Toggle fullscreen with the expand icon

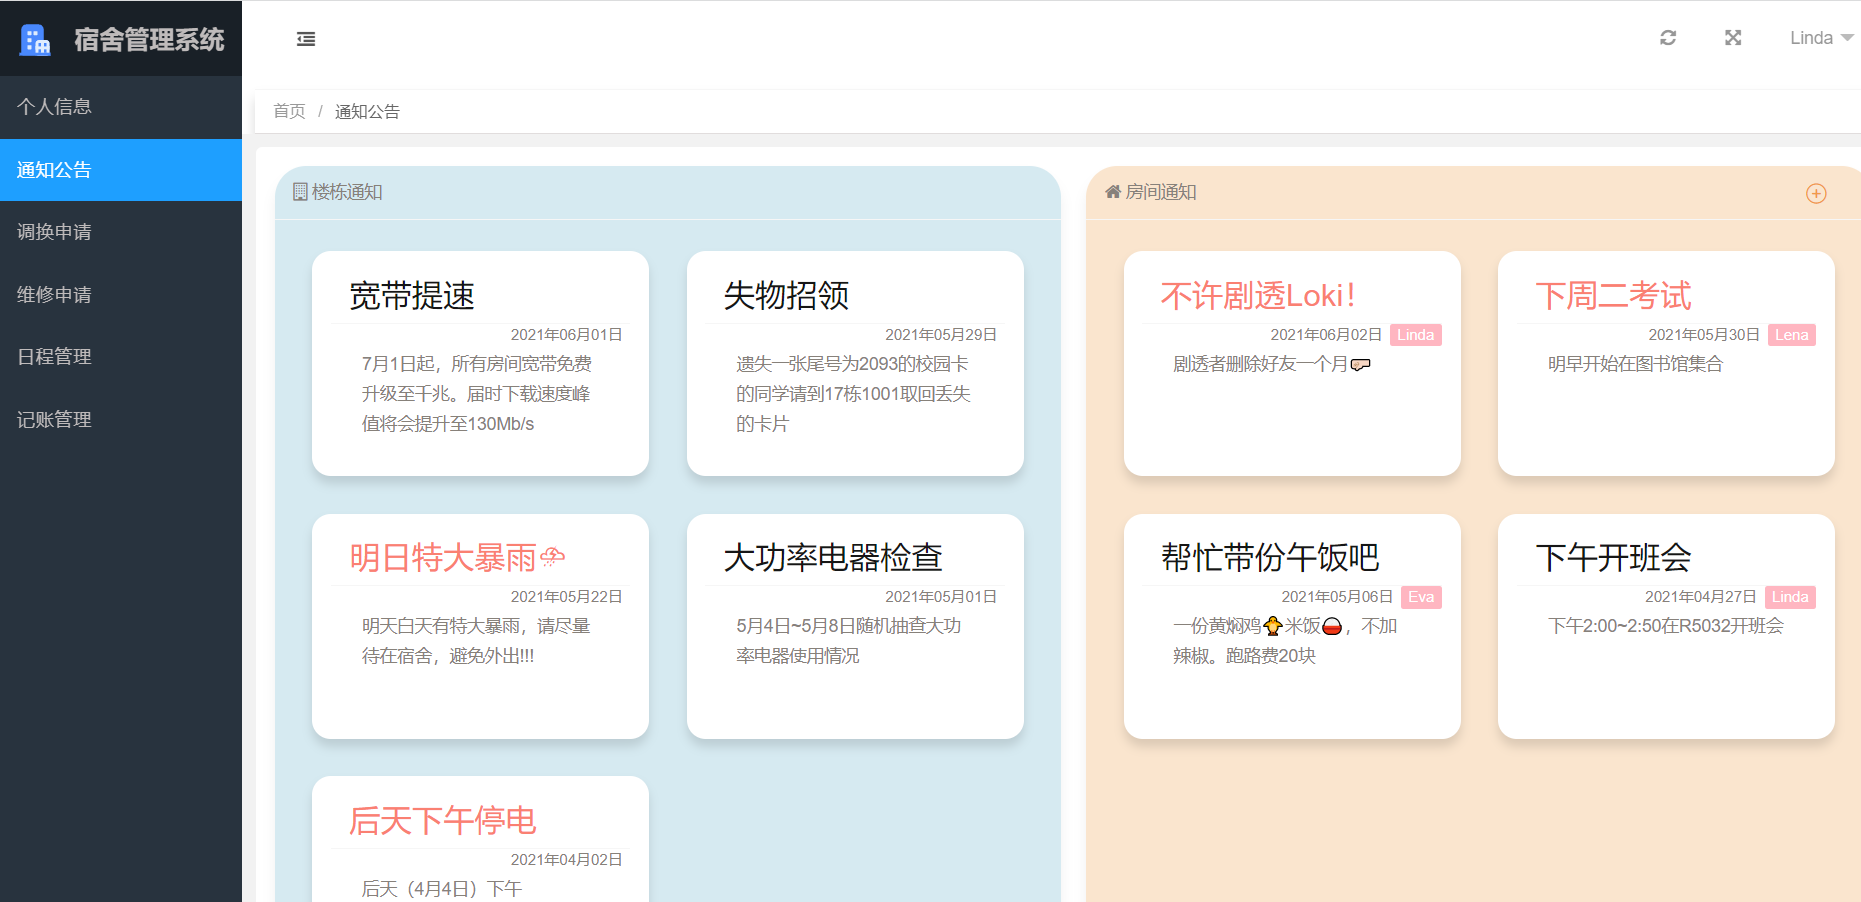tap(1733, 38)
